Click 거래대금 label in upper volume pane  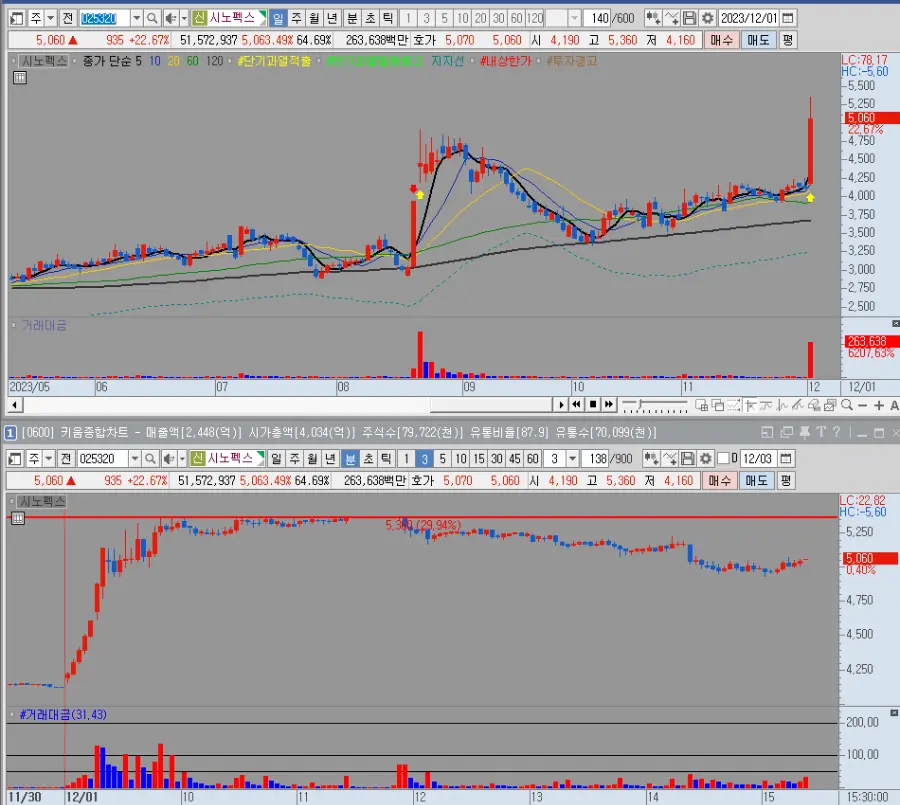(44, 326)
